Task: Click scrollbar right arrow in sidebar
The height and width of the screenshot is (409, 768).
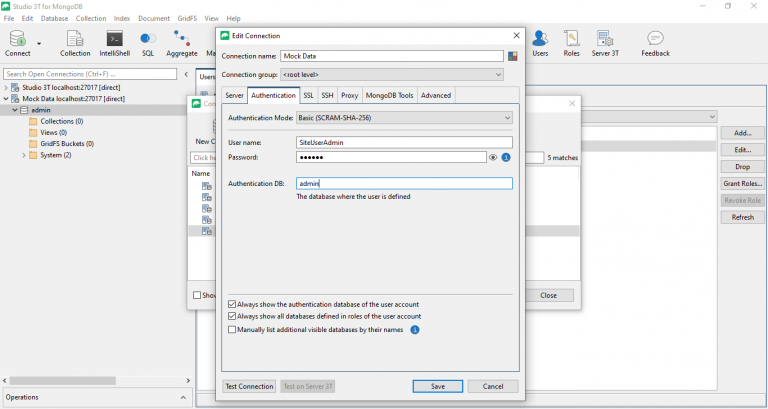Action: [188, 381]
